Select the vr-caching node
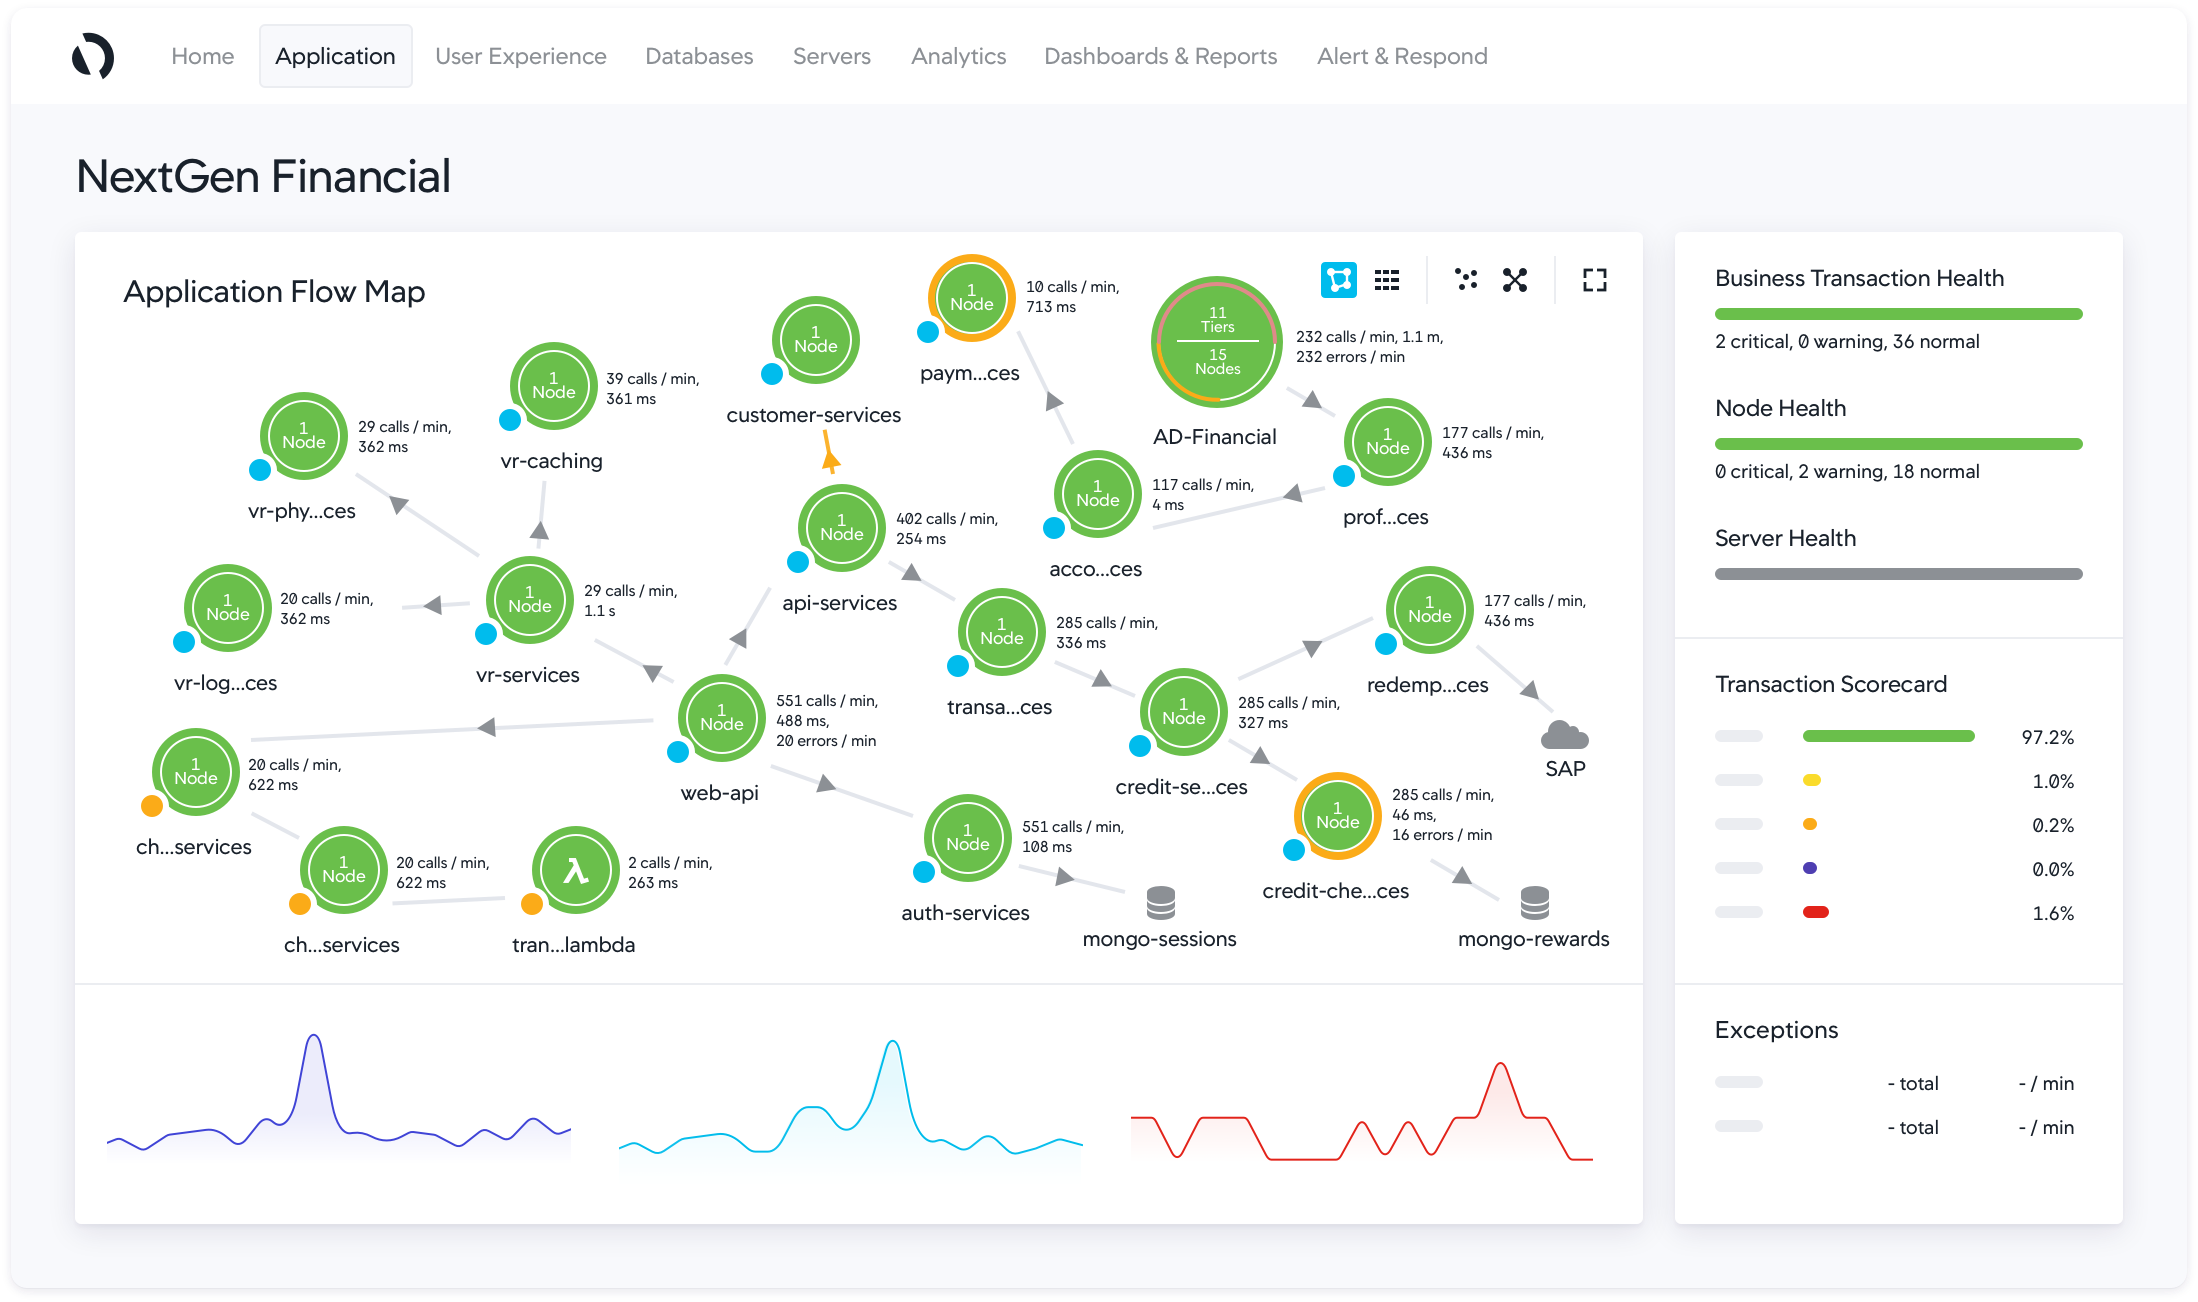2198x1302 pixels. tap(553, 386)
